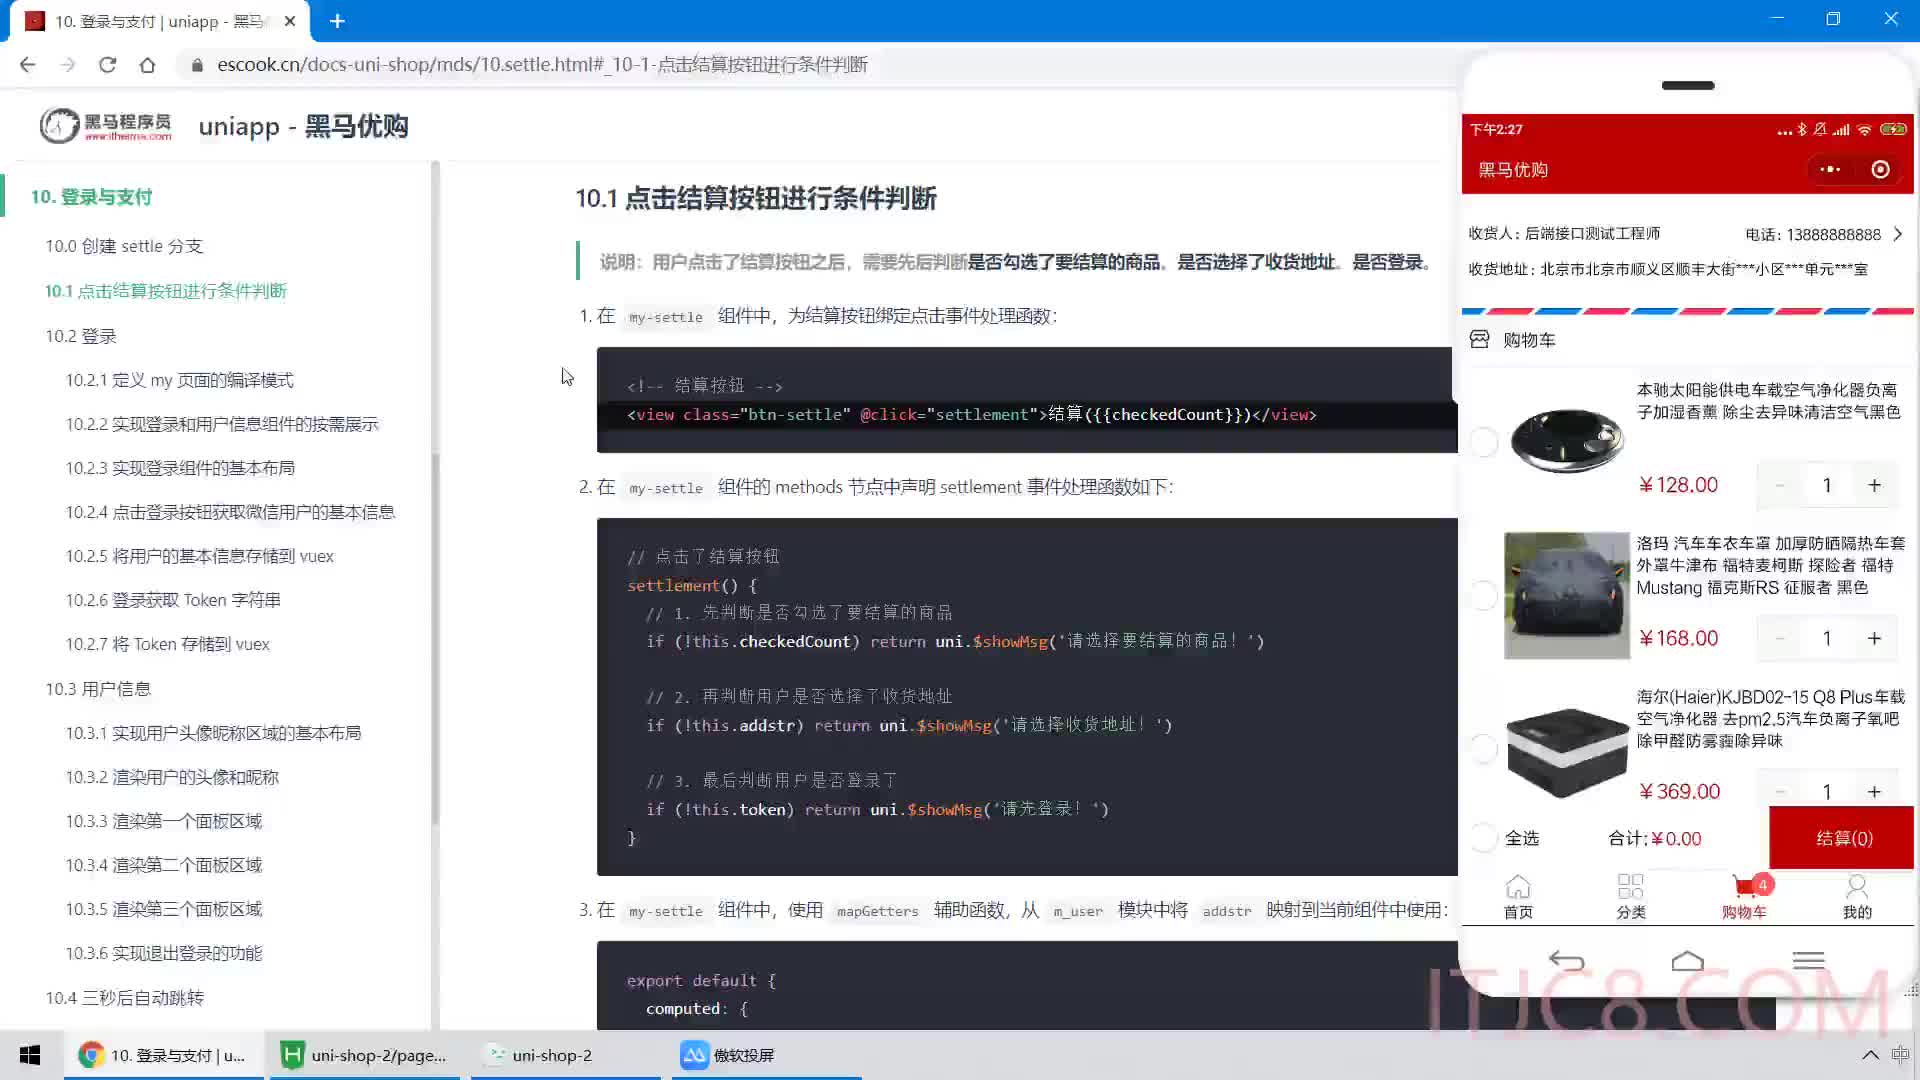Close the 登录与支付 browser tab

coord(290,21)
